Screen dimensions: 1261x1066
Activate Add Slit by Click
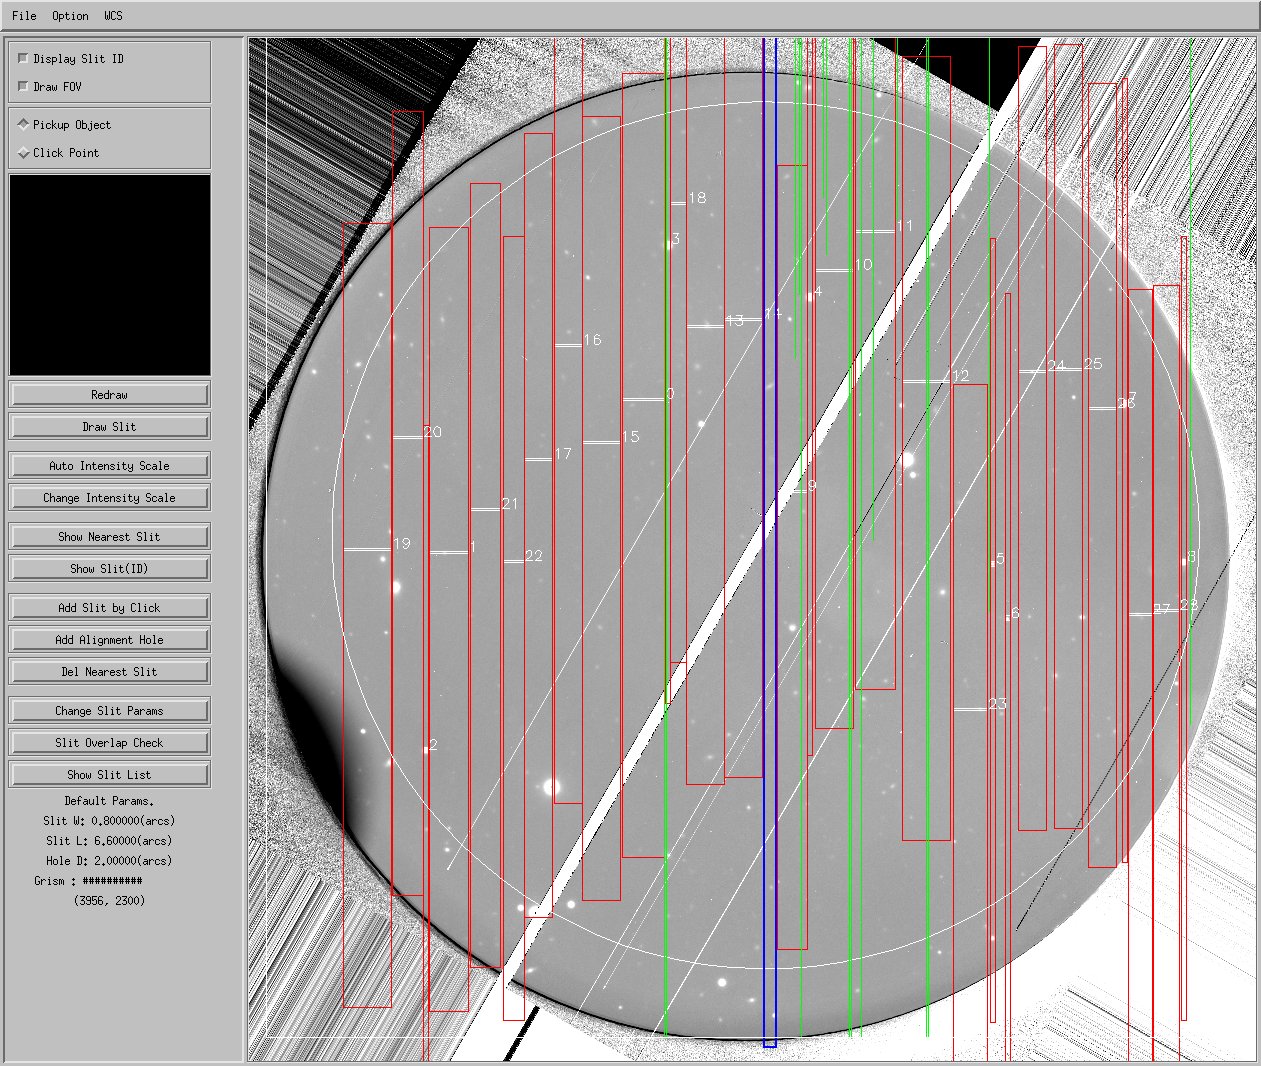point(109,608)
